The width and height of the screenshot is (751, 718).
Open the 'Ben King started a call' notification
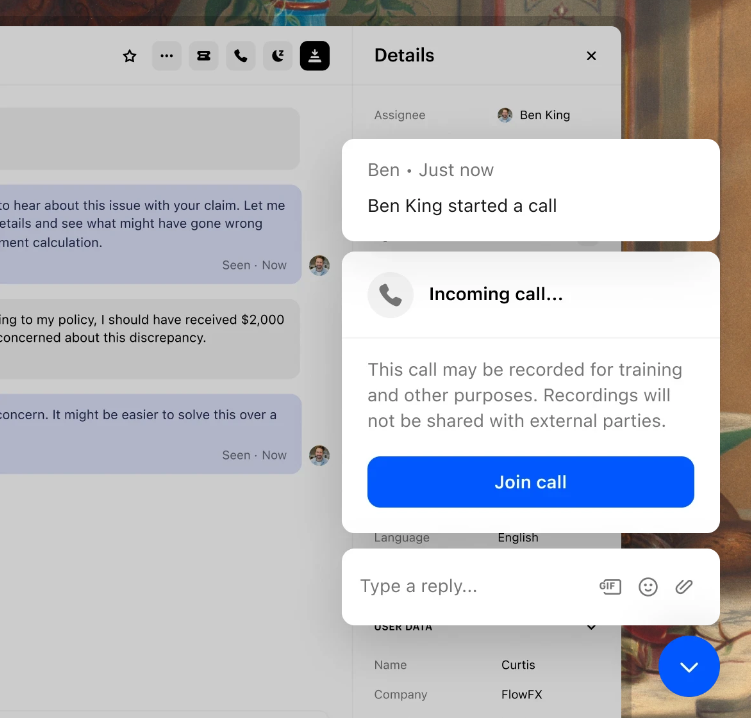click(x=530, y=190)
